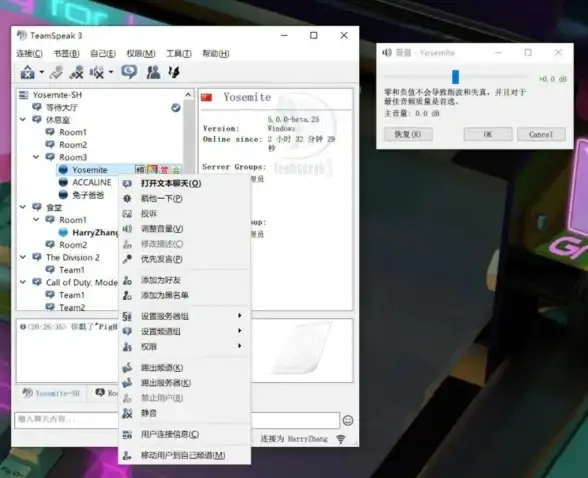588x478 pixels.
Task: Select Room2 under 食堂
Action: click(73, 245)
